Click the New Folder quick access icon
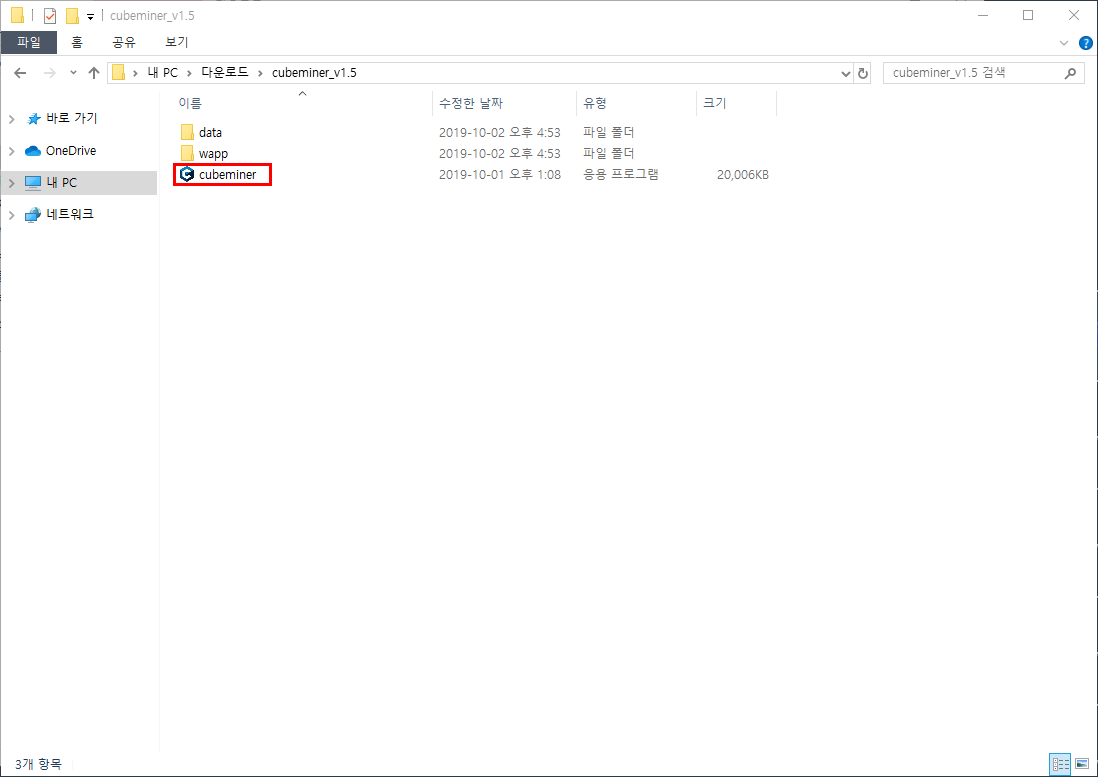This screenshot has width=1098, height=777. click(72, 15)
